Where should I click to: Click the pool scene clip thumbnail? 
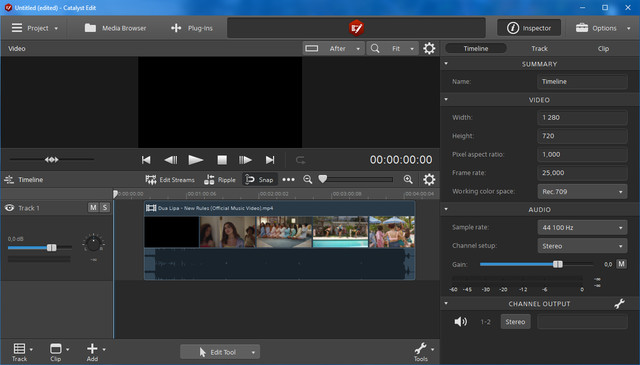[x=340, y=232]
